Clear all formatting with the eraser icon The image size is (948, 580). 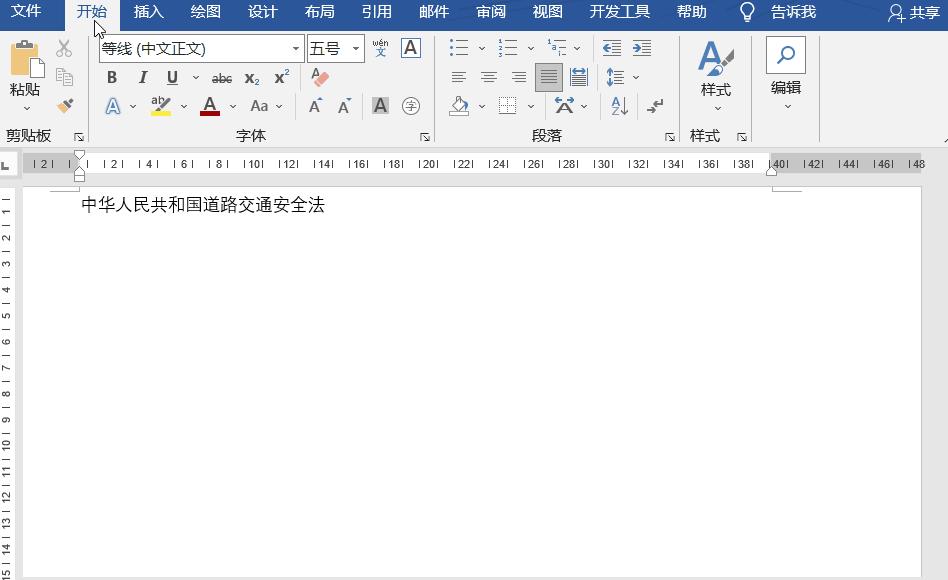[318, 78]
